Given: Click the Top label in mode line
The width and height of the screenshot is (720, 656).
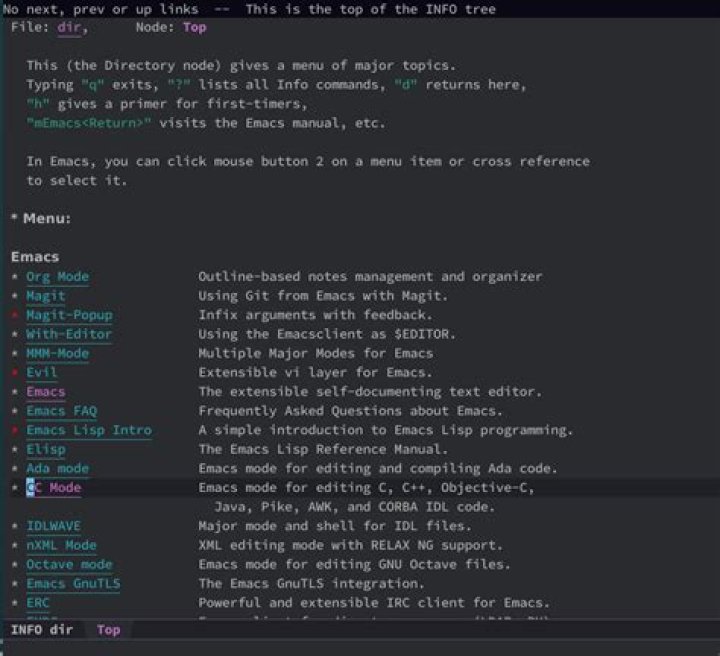Looking at the screenshot, I should [x=108, y=630].
